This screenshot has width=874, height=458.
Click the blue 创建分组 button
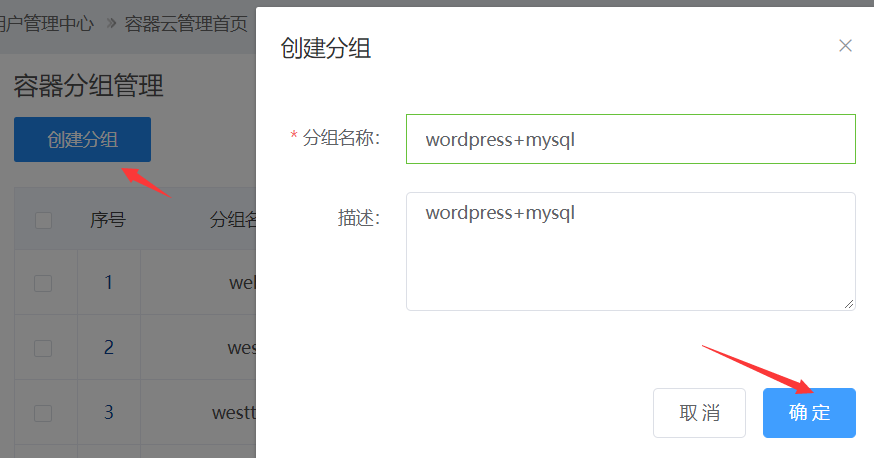coord(82,140)
